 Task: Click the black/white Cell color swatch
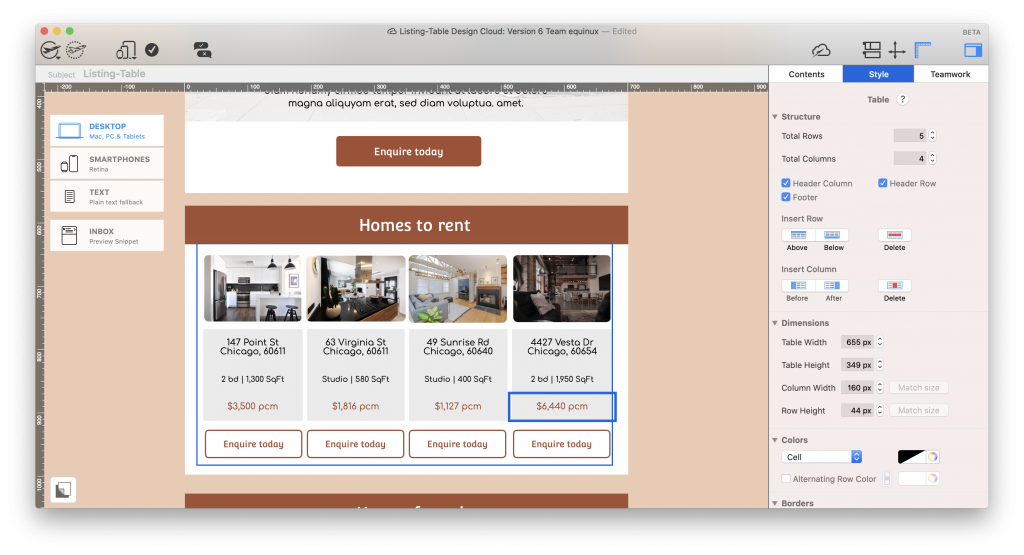(911, 457)
